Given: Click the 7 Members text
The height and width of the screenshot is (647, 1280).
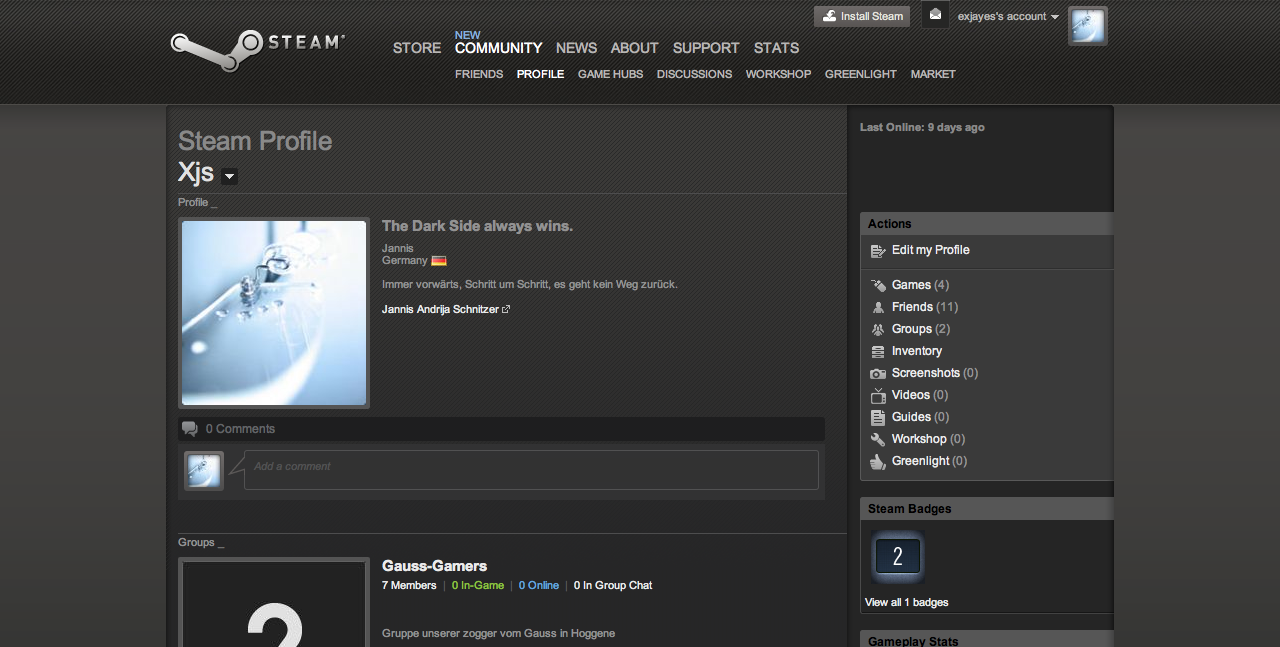Looking at the screenshot, I should (409, 586).
